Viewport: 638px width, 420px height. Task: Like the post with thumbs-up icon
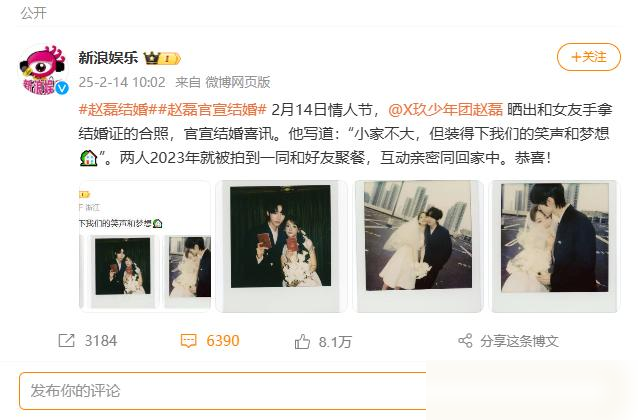click(302, 341)
